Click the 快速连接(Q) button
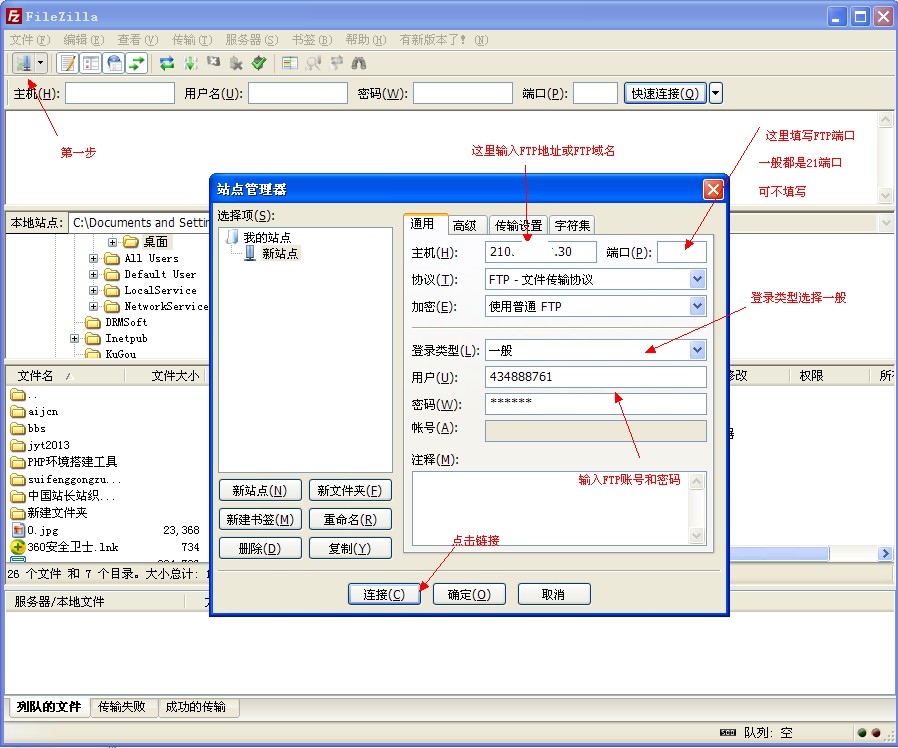This screenshot has height=748, width=898. tap(664, 93)
